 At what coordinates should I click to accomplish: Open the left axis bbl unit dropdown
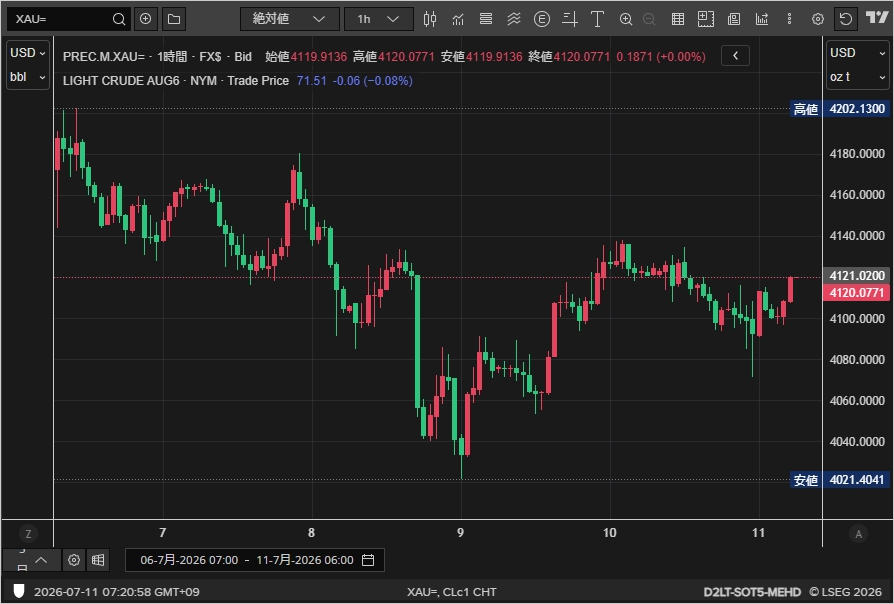coord(27,77)
